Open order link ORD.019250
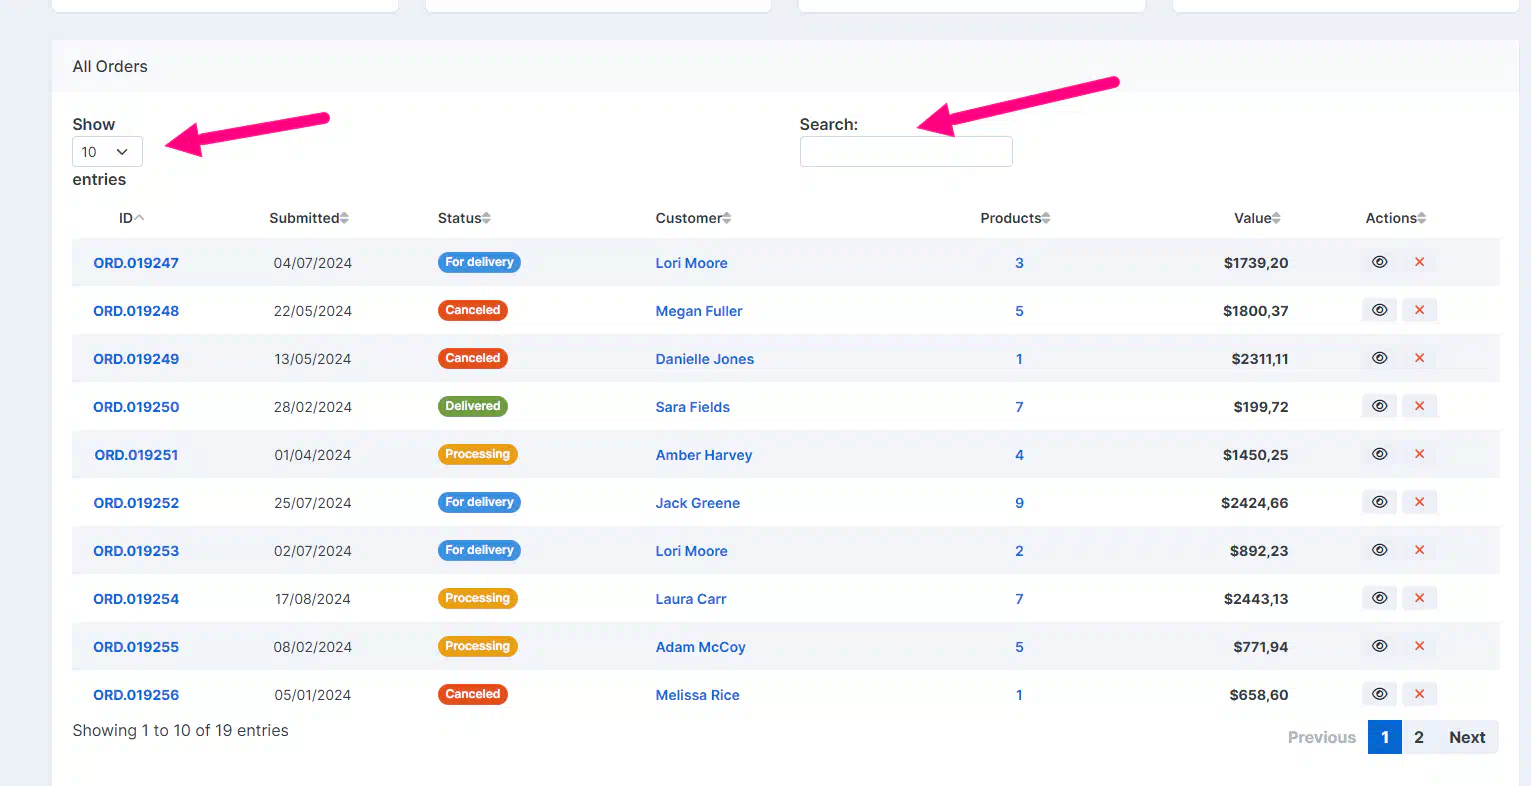The width and height of the screenshot is (1531, 786). click(x=136, y=407)
